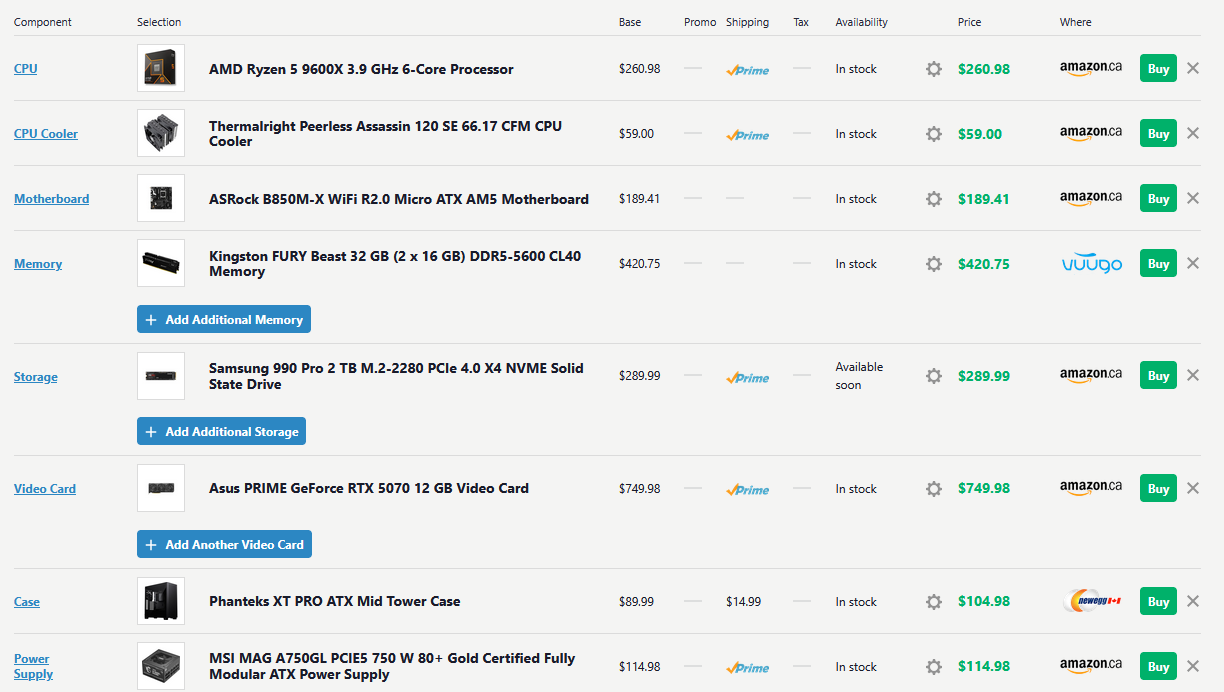This screenshot has width=1224, height=692.
Task: Click Add Additional Storage button
Action: pos(221,432)
